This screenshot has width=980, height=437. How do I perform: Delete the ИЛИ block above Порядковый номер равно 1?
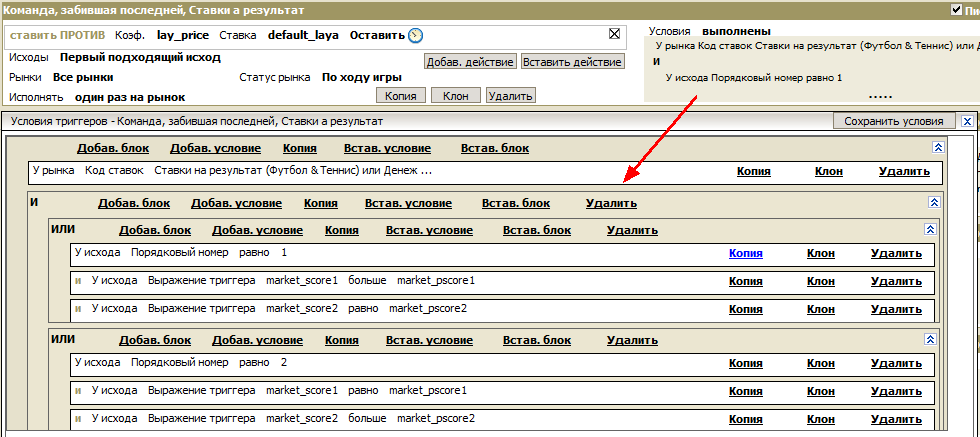click(632, 231)
